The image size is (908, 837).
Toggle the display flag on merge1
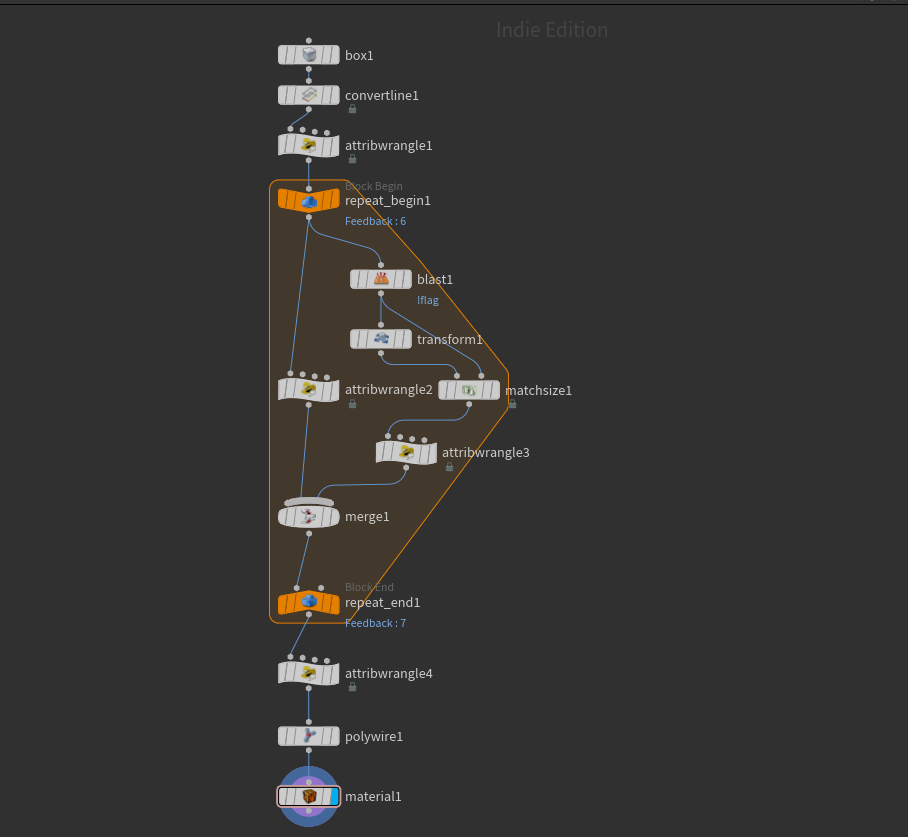[334, 516]
